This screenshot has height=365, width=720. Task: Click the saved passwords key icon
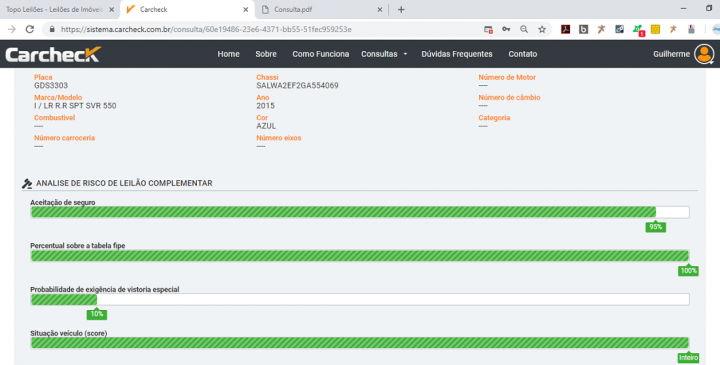[506, 29]
